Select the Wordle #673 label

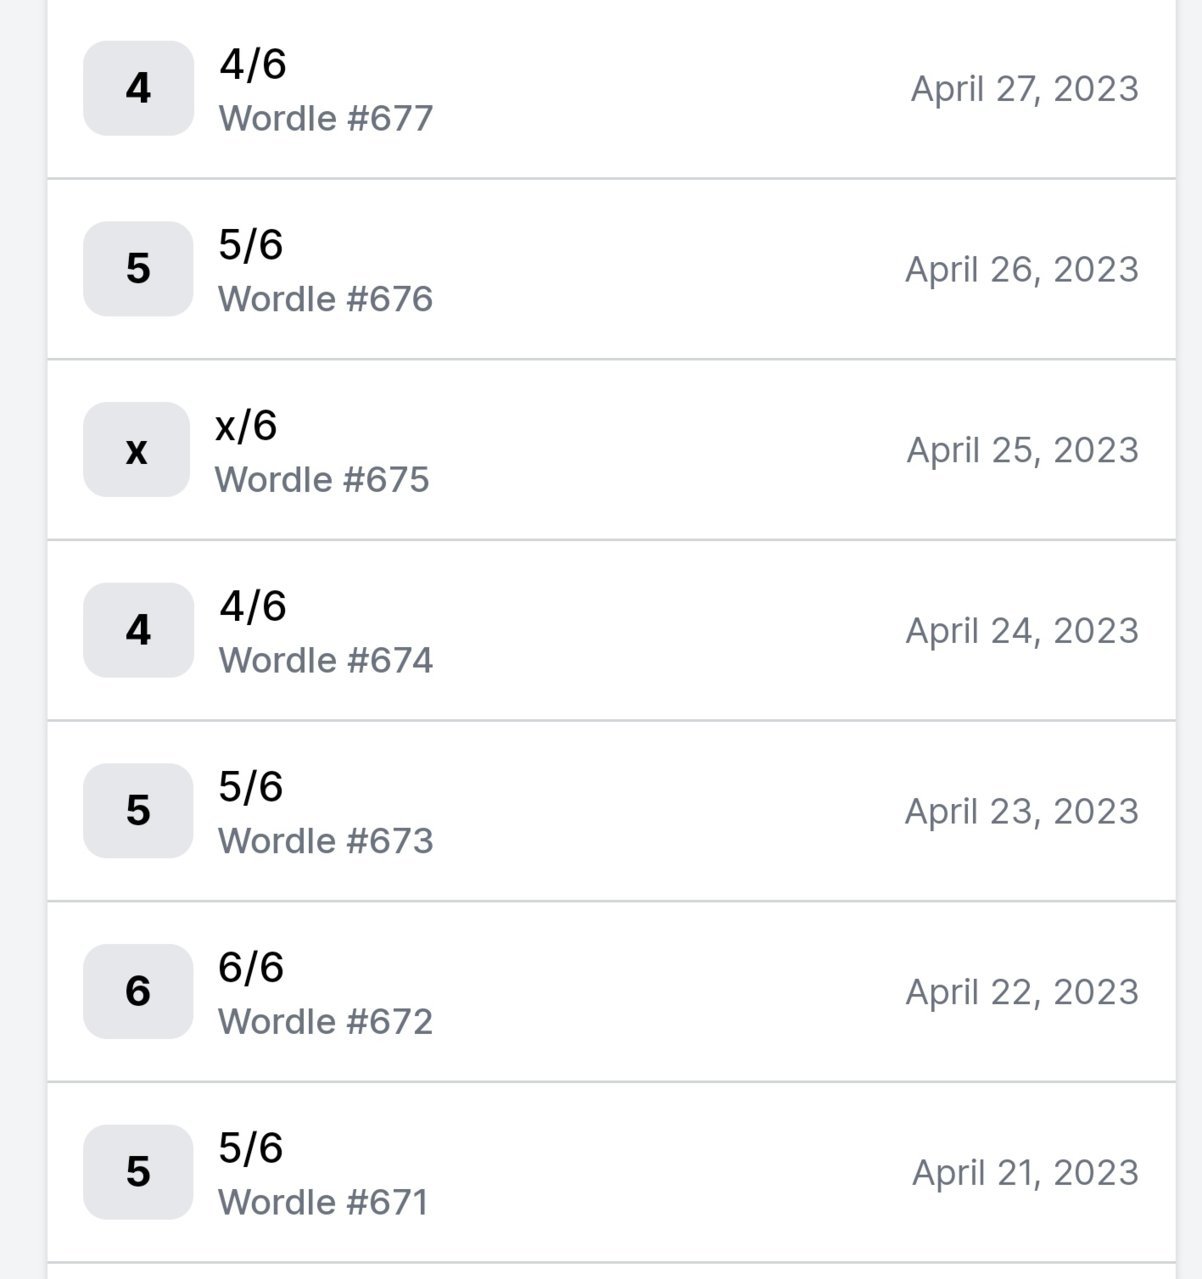(326, 841)
